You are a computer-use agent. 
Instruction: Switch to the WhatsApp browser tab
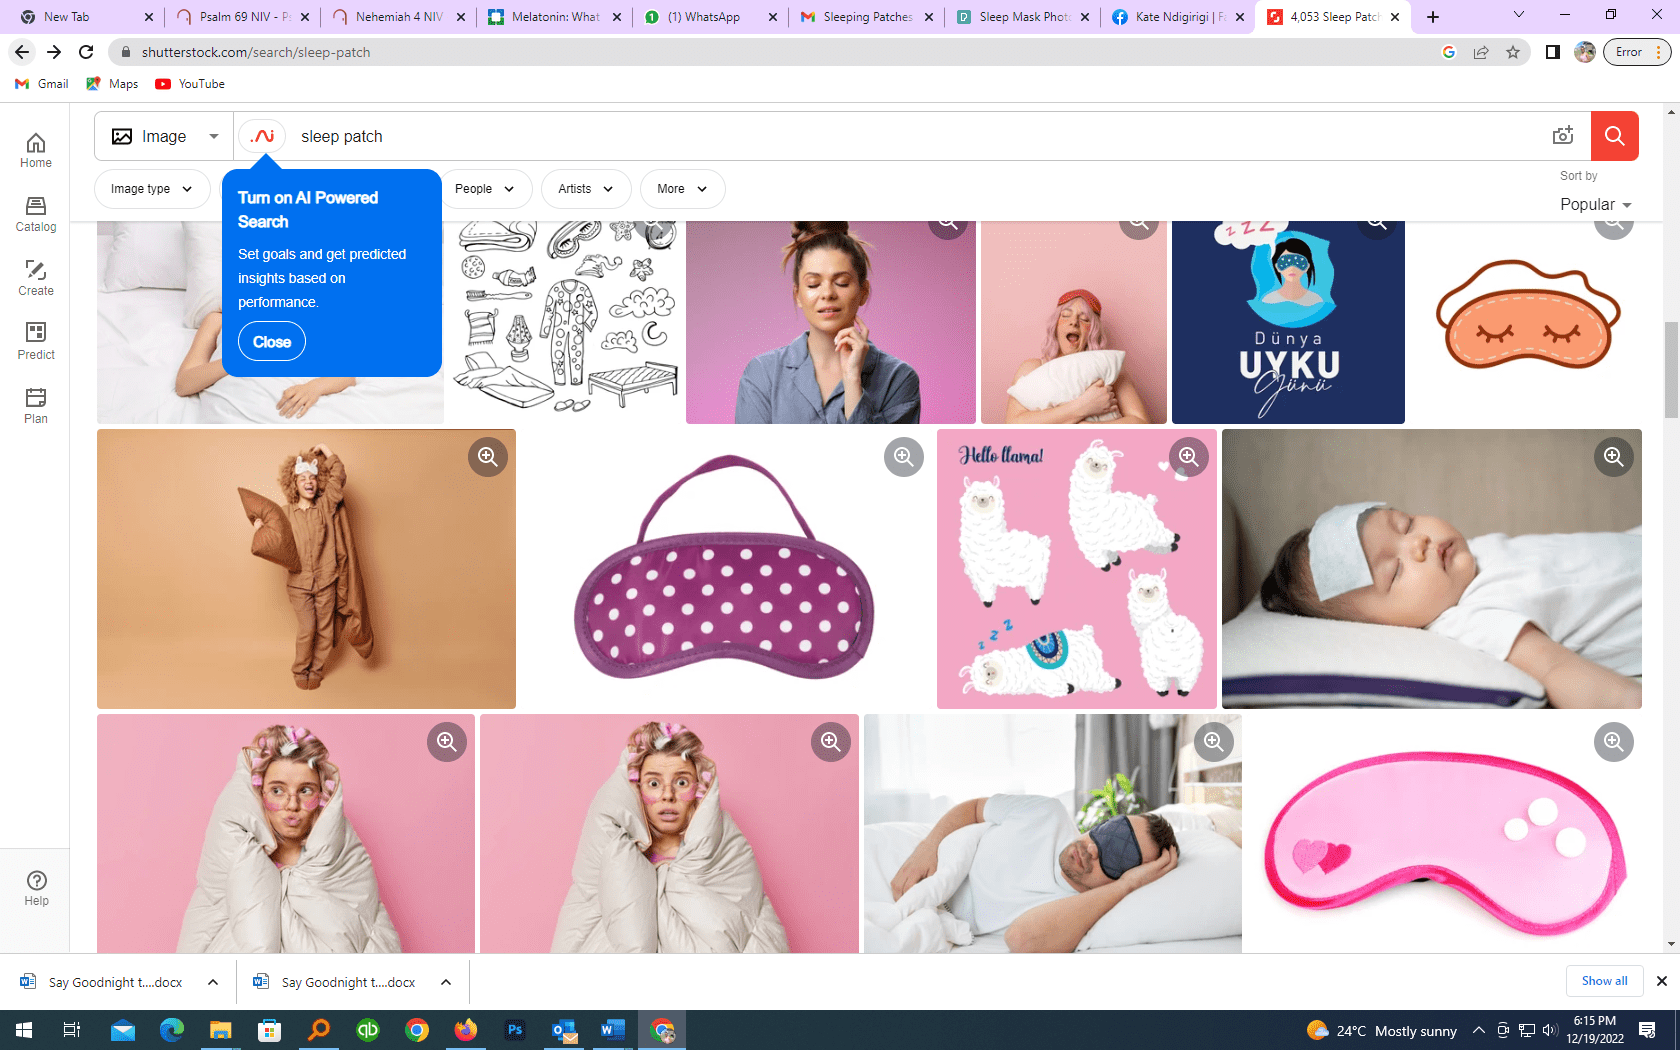click(x=710, y=17)
